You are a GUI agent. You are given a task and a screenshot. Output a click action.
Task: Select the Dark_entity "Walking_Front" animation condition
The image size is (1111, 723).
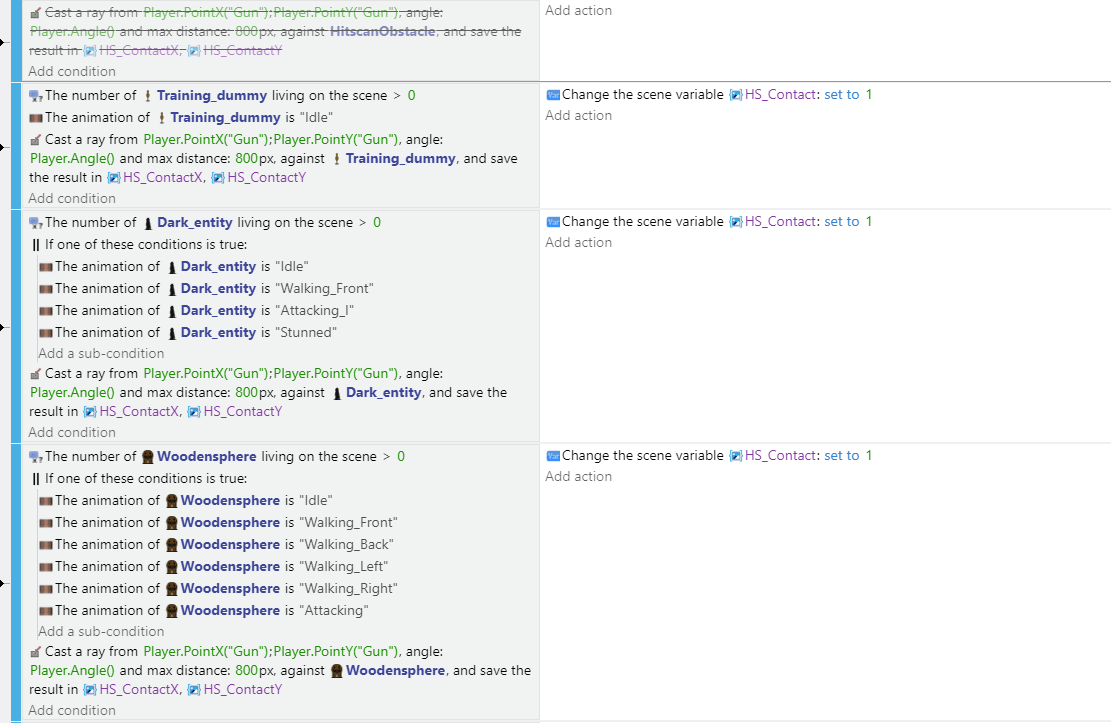pos(214,289)
